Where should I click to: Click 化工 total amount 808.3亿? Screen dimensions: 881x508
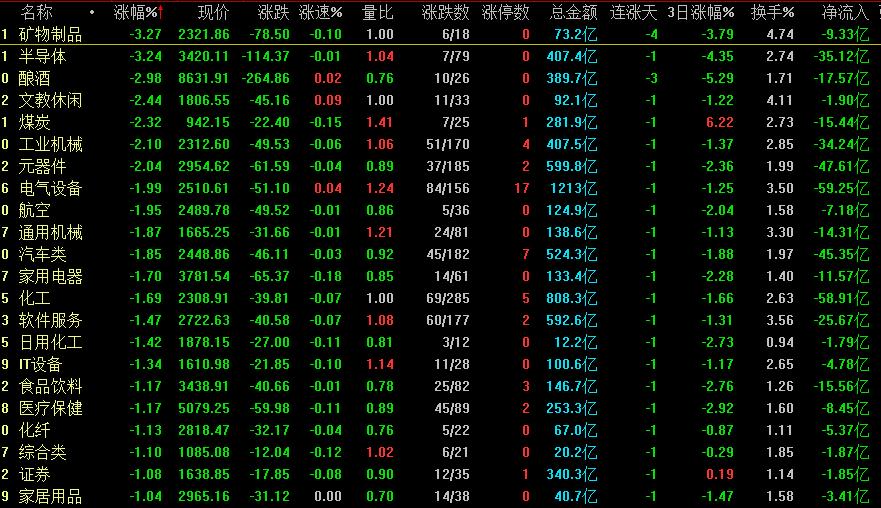(x=571, y=298)
